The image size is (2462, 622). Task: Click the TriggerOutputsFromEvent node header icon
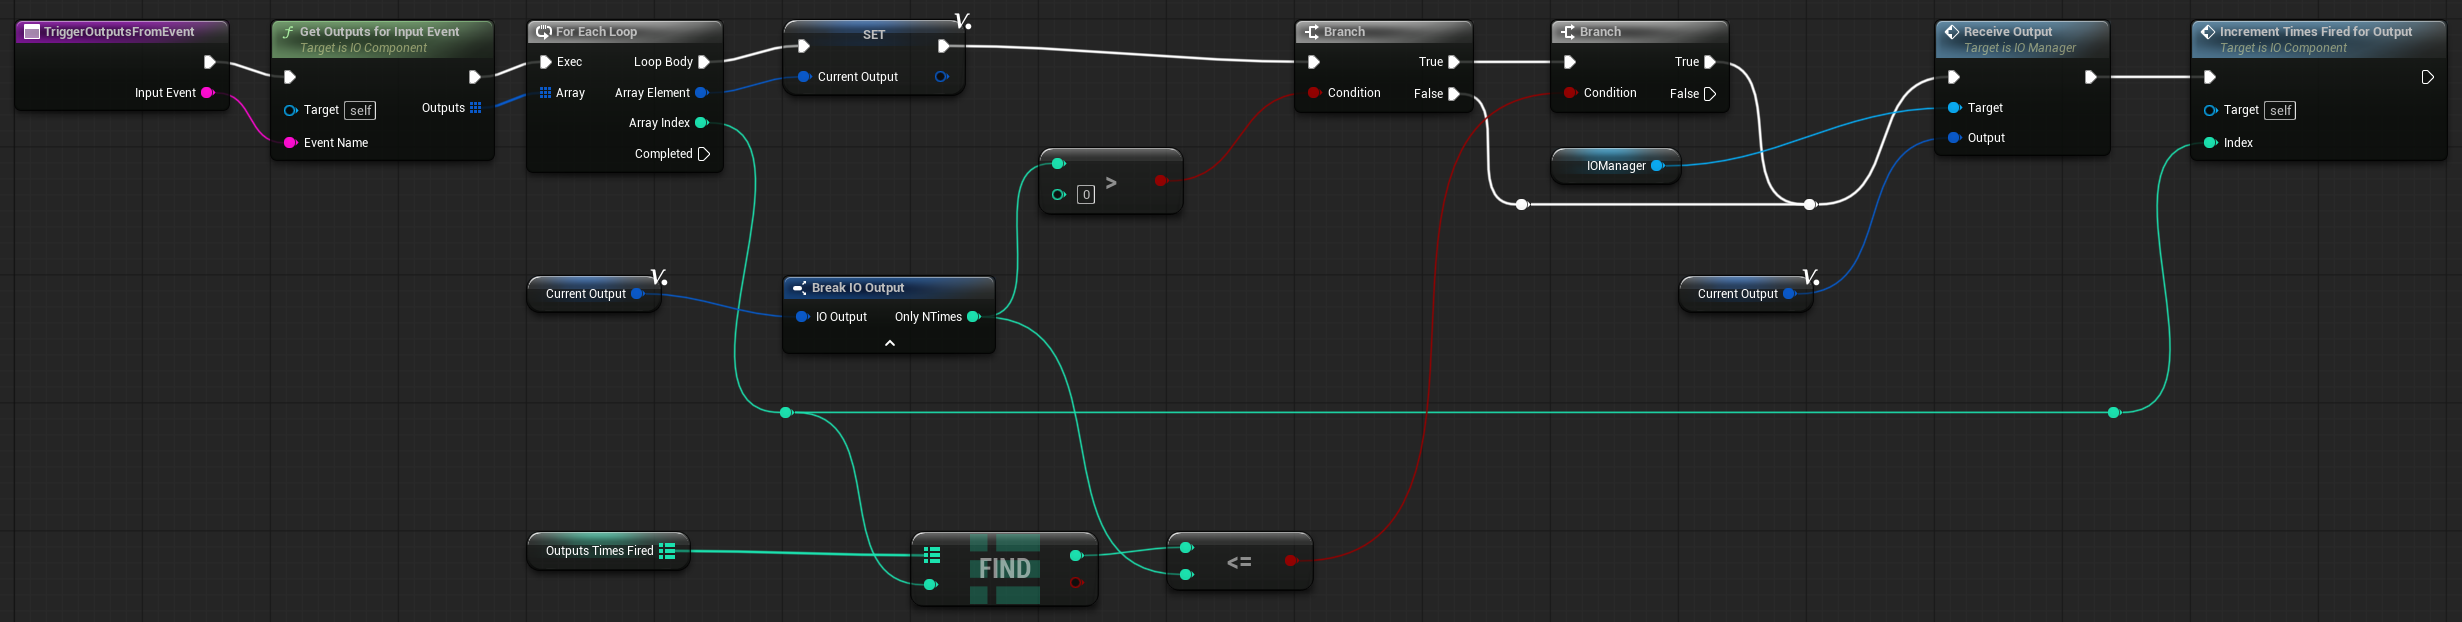[x=32, y=32]
